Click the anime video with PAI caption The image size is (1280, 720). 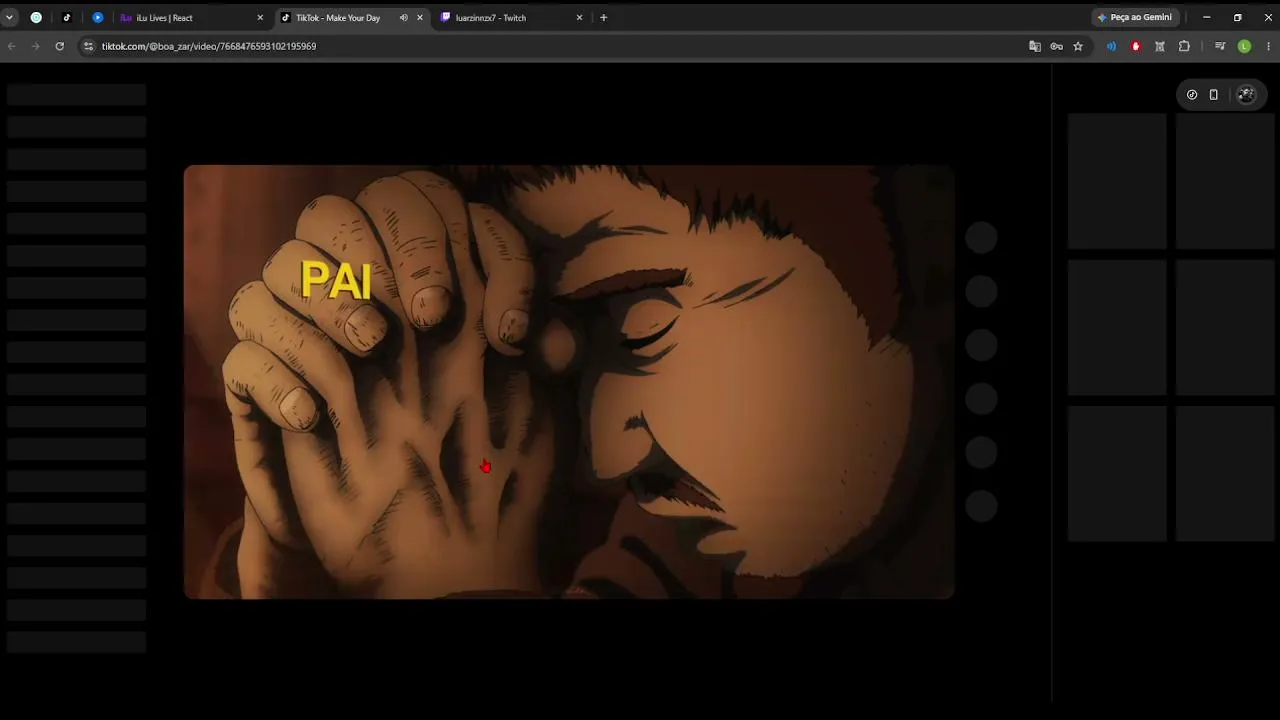click(x=569, y=382)
